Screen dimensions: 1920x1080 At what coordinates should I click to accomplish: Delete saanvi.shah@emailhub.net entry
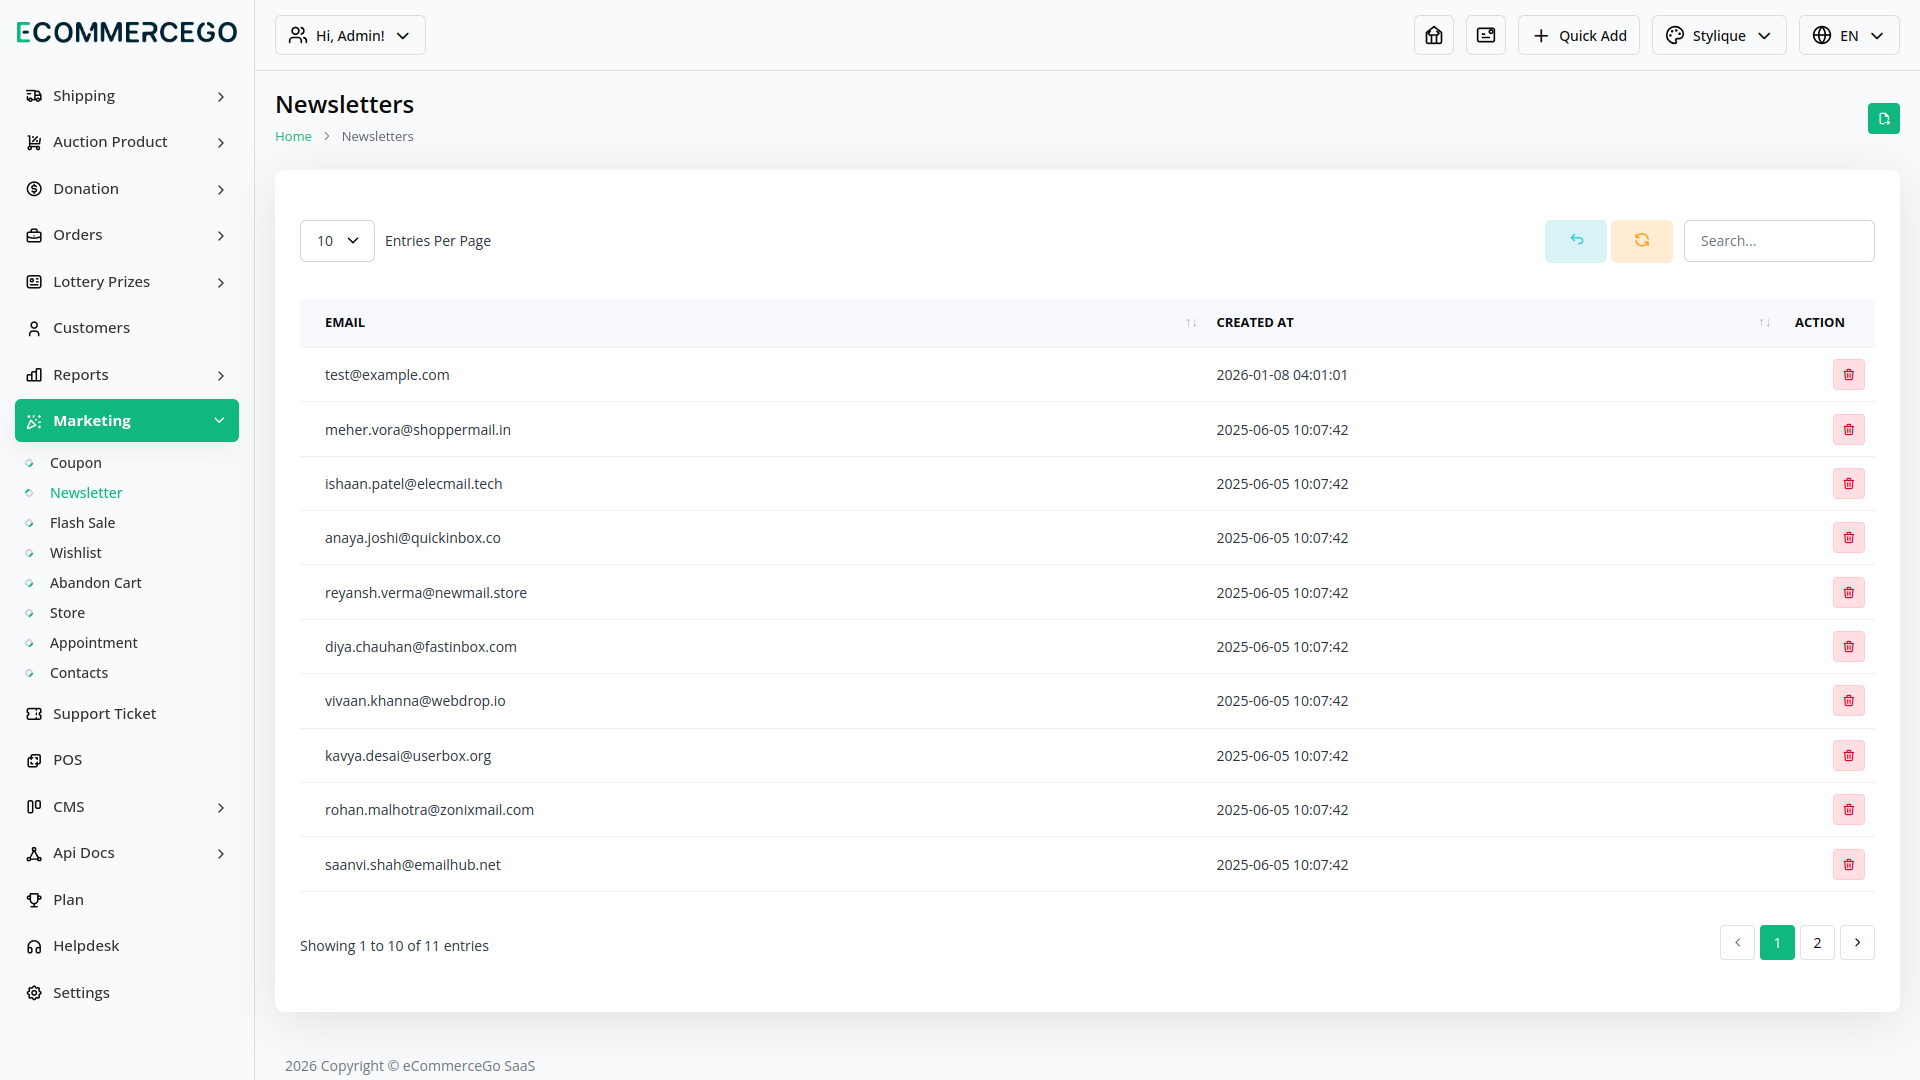[x=1848, y=865]
